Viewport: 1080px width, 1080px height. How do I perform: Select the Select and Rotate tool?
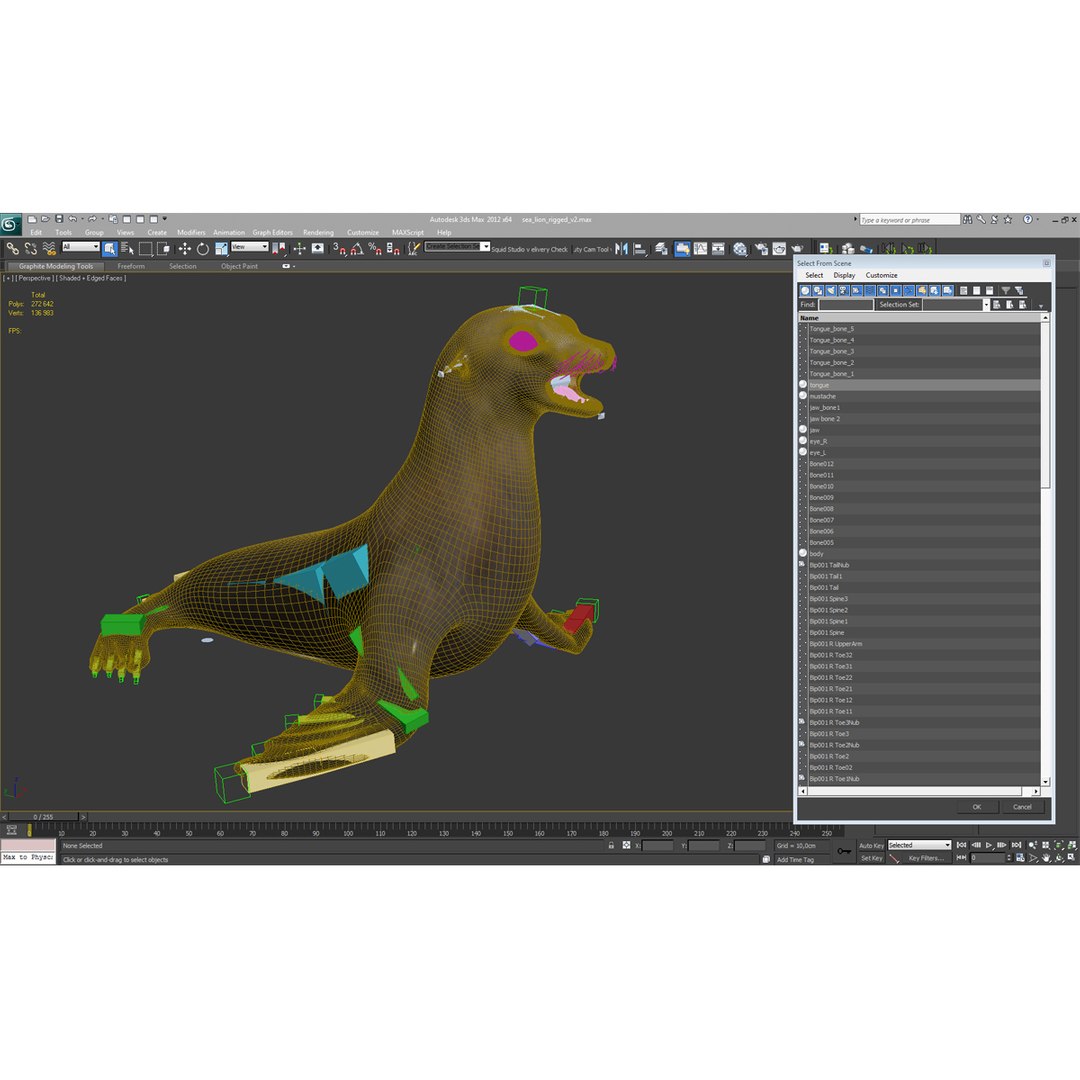pos(202,249)
